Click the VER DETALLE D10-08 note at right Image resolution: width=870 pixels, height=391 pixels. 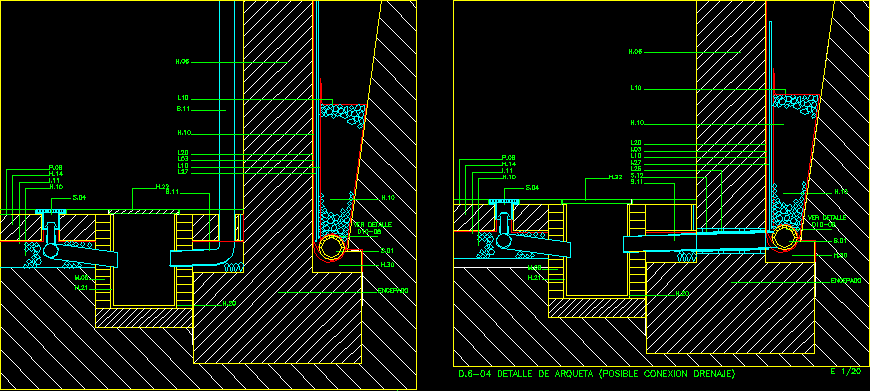827,221
